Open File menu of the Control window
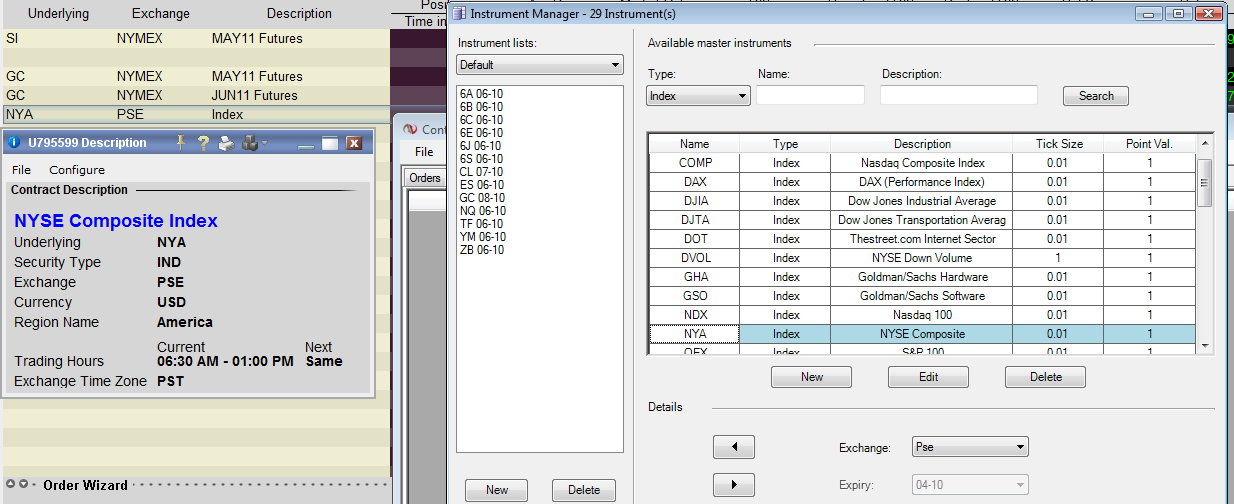 [x=424, y=152]
